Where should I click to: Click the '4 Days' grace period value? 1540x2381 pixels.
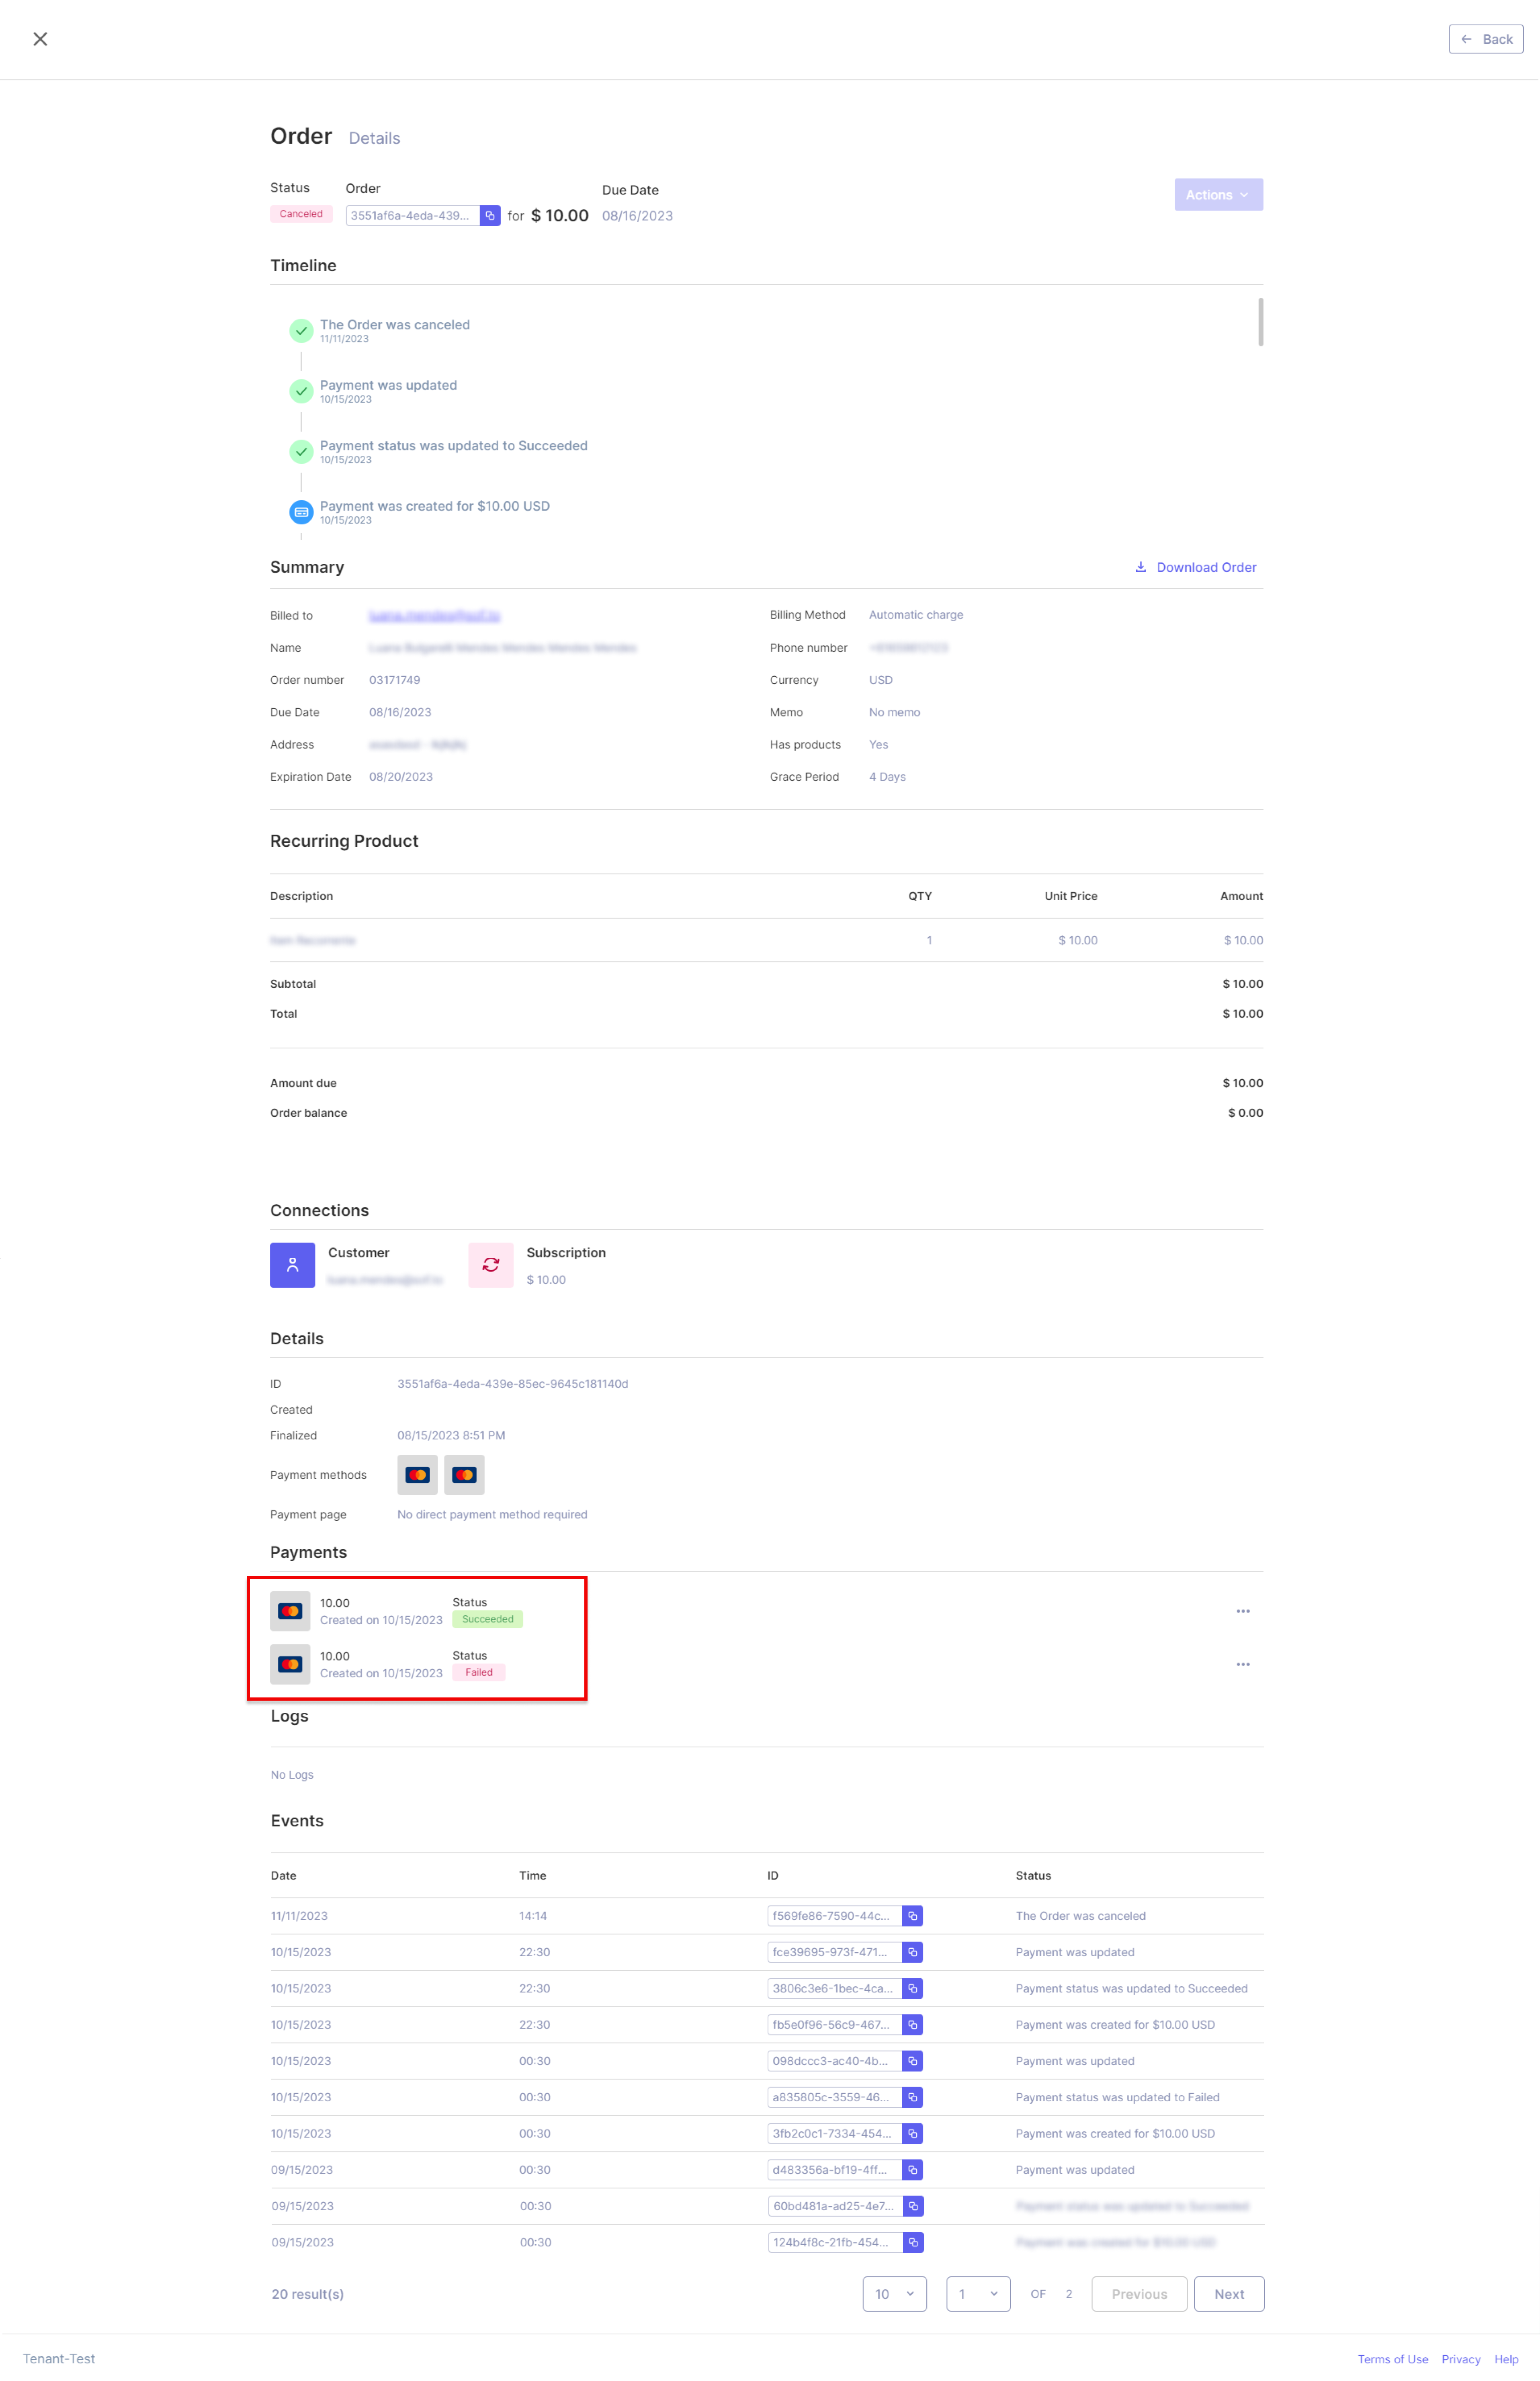coord(887,777)
